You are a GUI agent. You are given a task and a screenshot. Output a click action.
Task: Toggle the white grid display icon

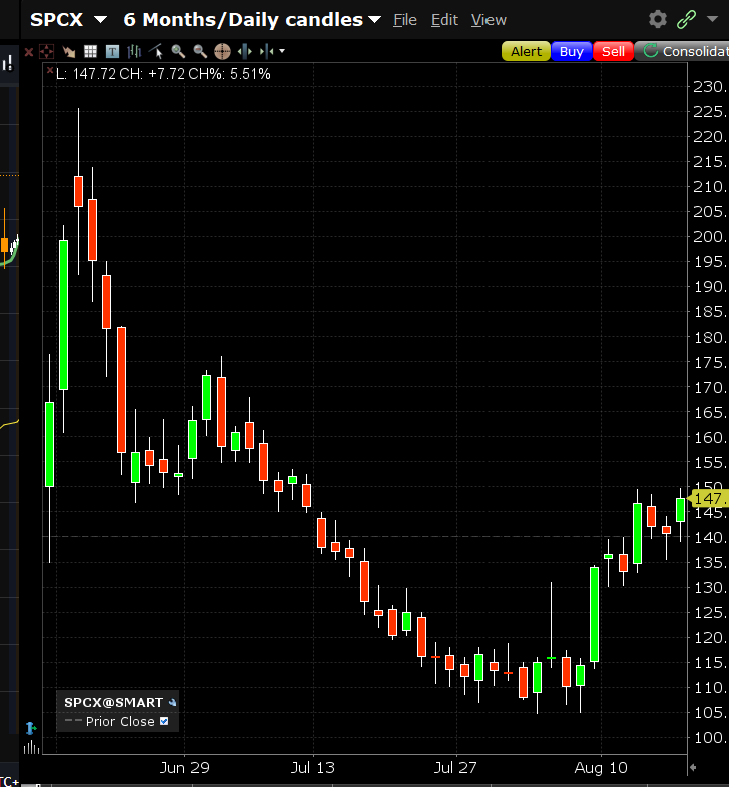tap(90, 51)
